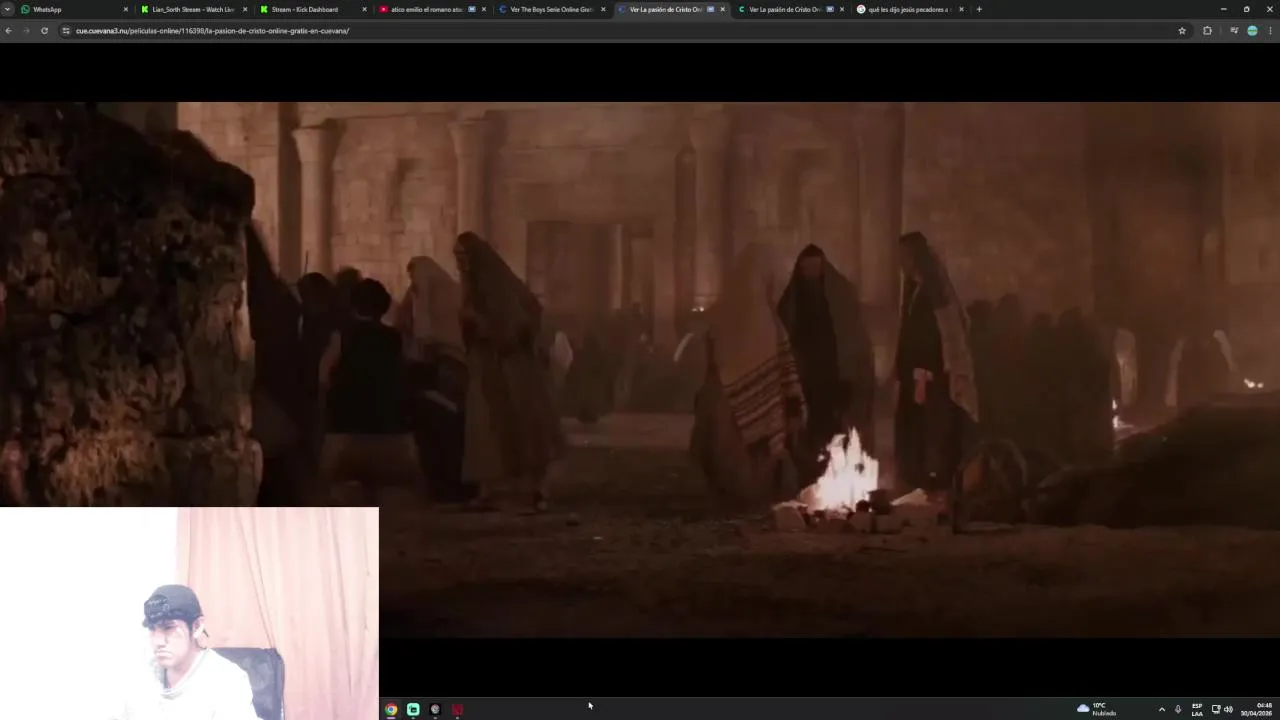Reload the cuevana page
The width and height of the screenshot is (1280, 720).
(x=44, y=31)
